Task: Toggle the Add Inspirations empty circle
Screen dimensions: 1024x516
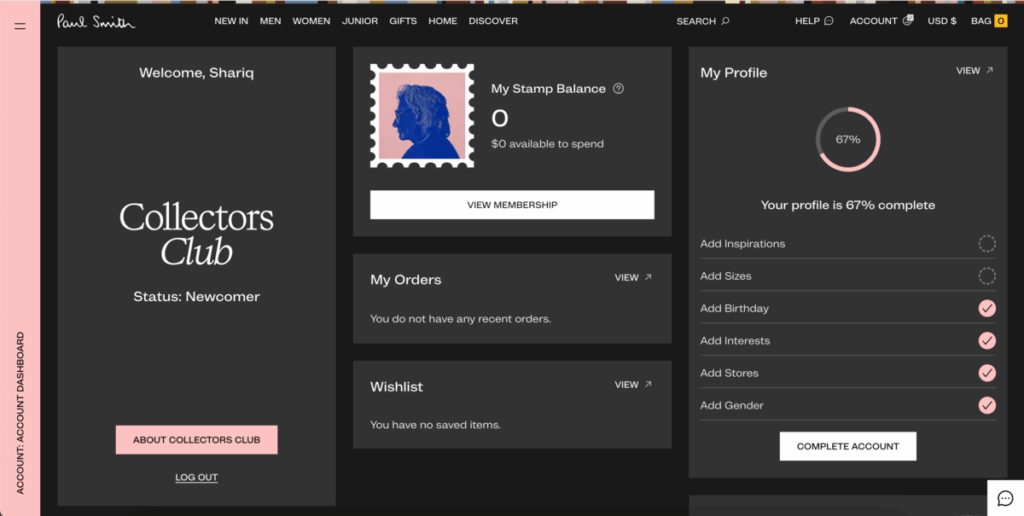Action: 987,244
